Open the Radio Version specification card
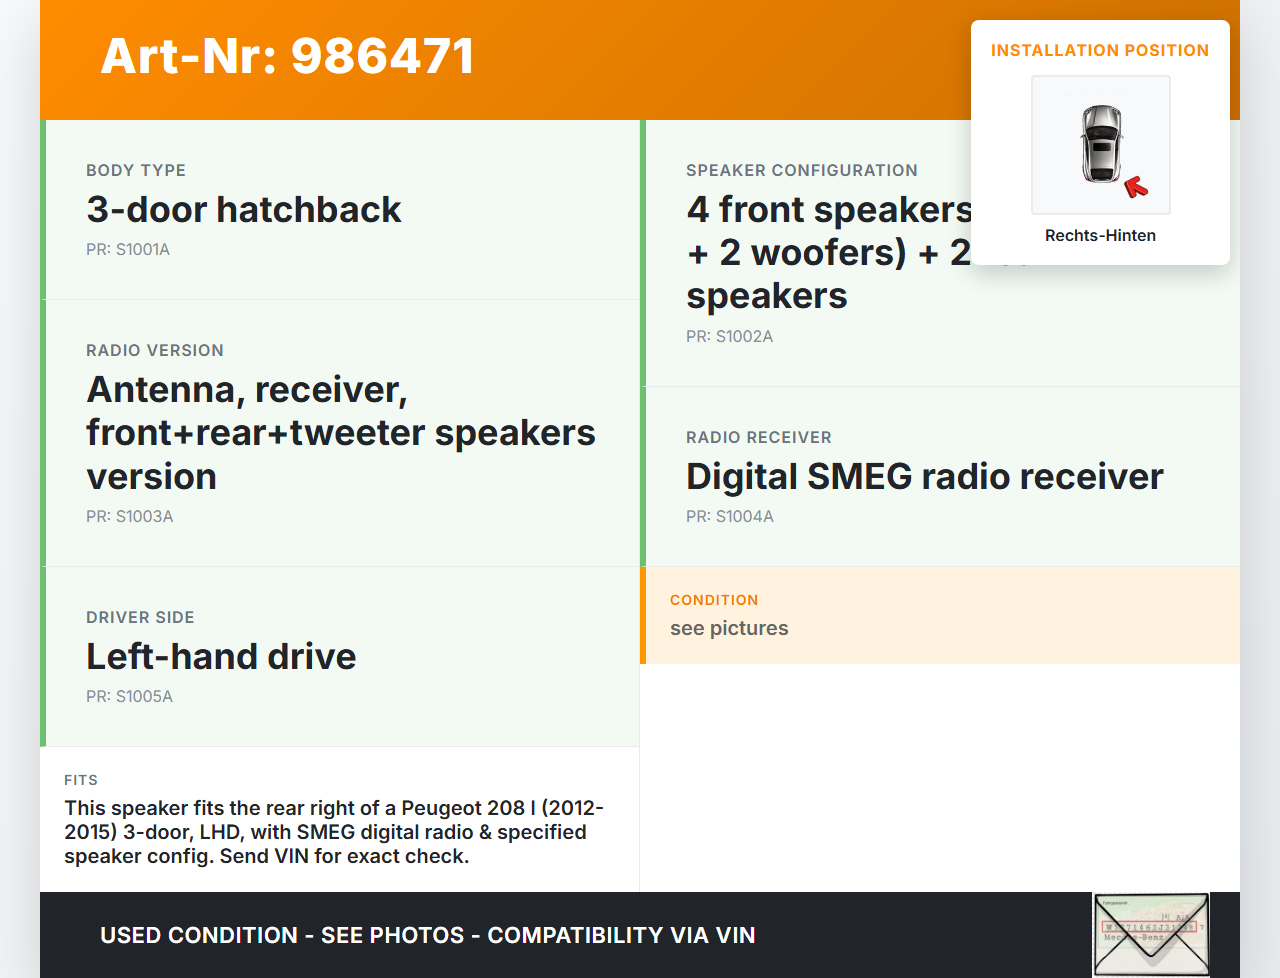The height and width of the screenshot is (978, 1280). [x=340, y=433]
